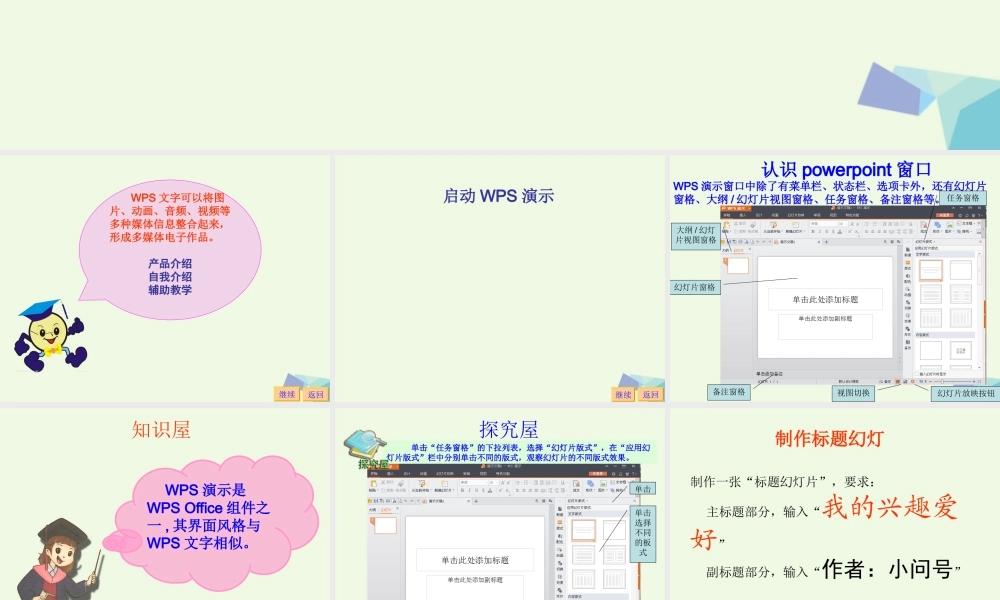Viewport: 1000px width, 600px height.
Task: Click the pink cloud bubble WPS 演示是 text
Action: tap(208, 516)
